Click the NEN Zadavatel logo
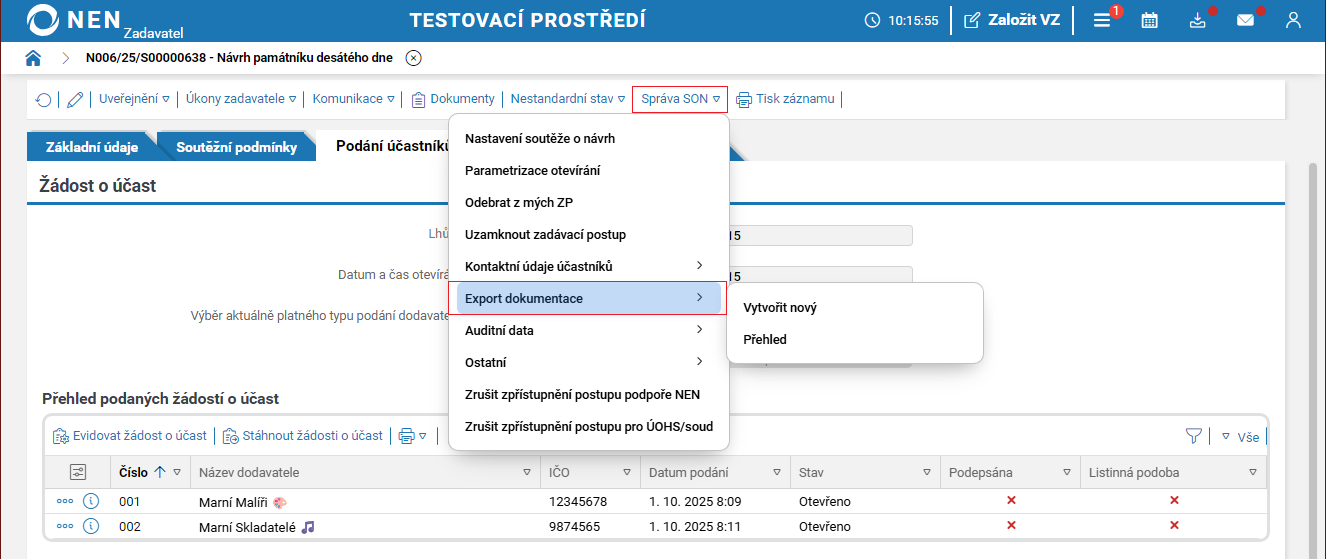Image resolution: width=1326 pixels, height=559 pixels. 106,20
